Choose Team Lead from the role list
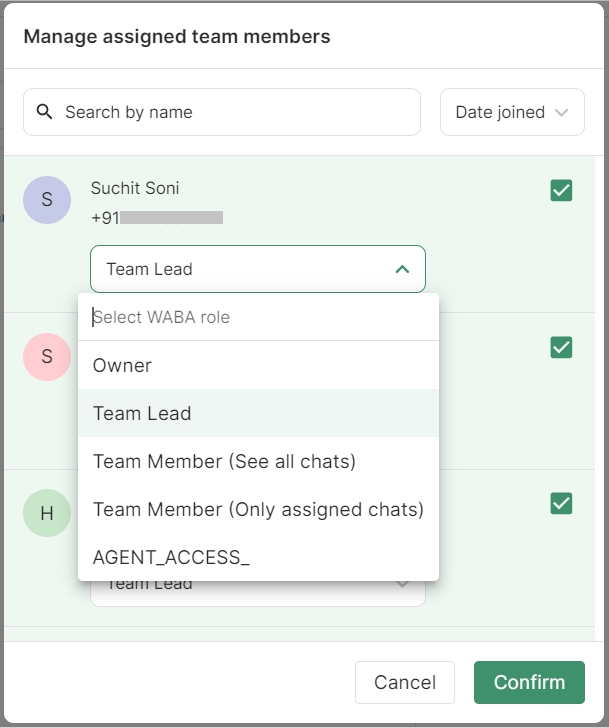Screen dimensions: 609x728 pyautogui.click(x=142, y=413)
